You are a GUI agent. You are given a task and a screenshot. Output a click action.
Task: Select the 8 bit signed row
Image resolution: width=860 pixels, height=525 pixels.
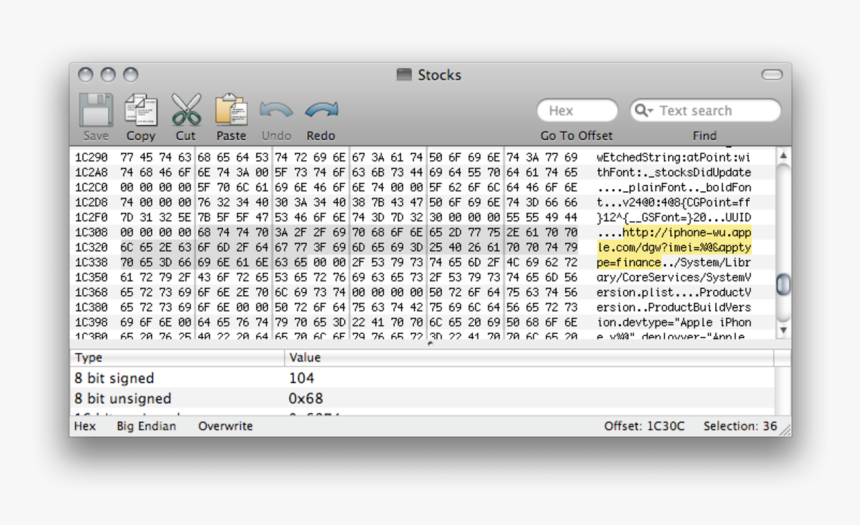tap(422, 378)
